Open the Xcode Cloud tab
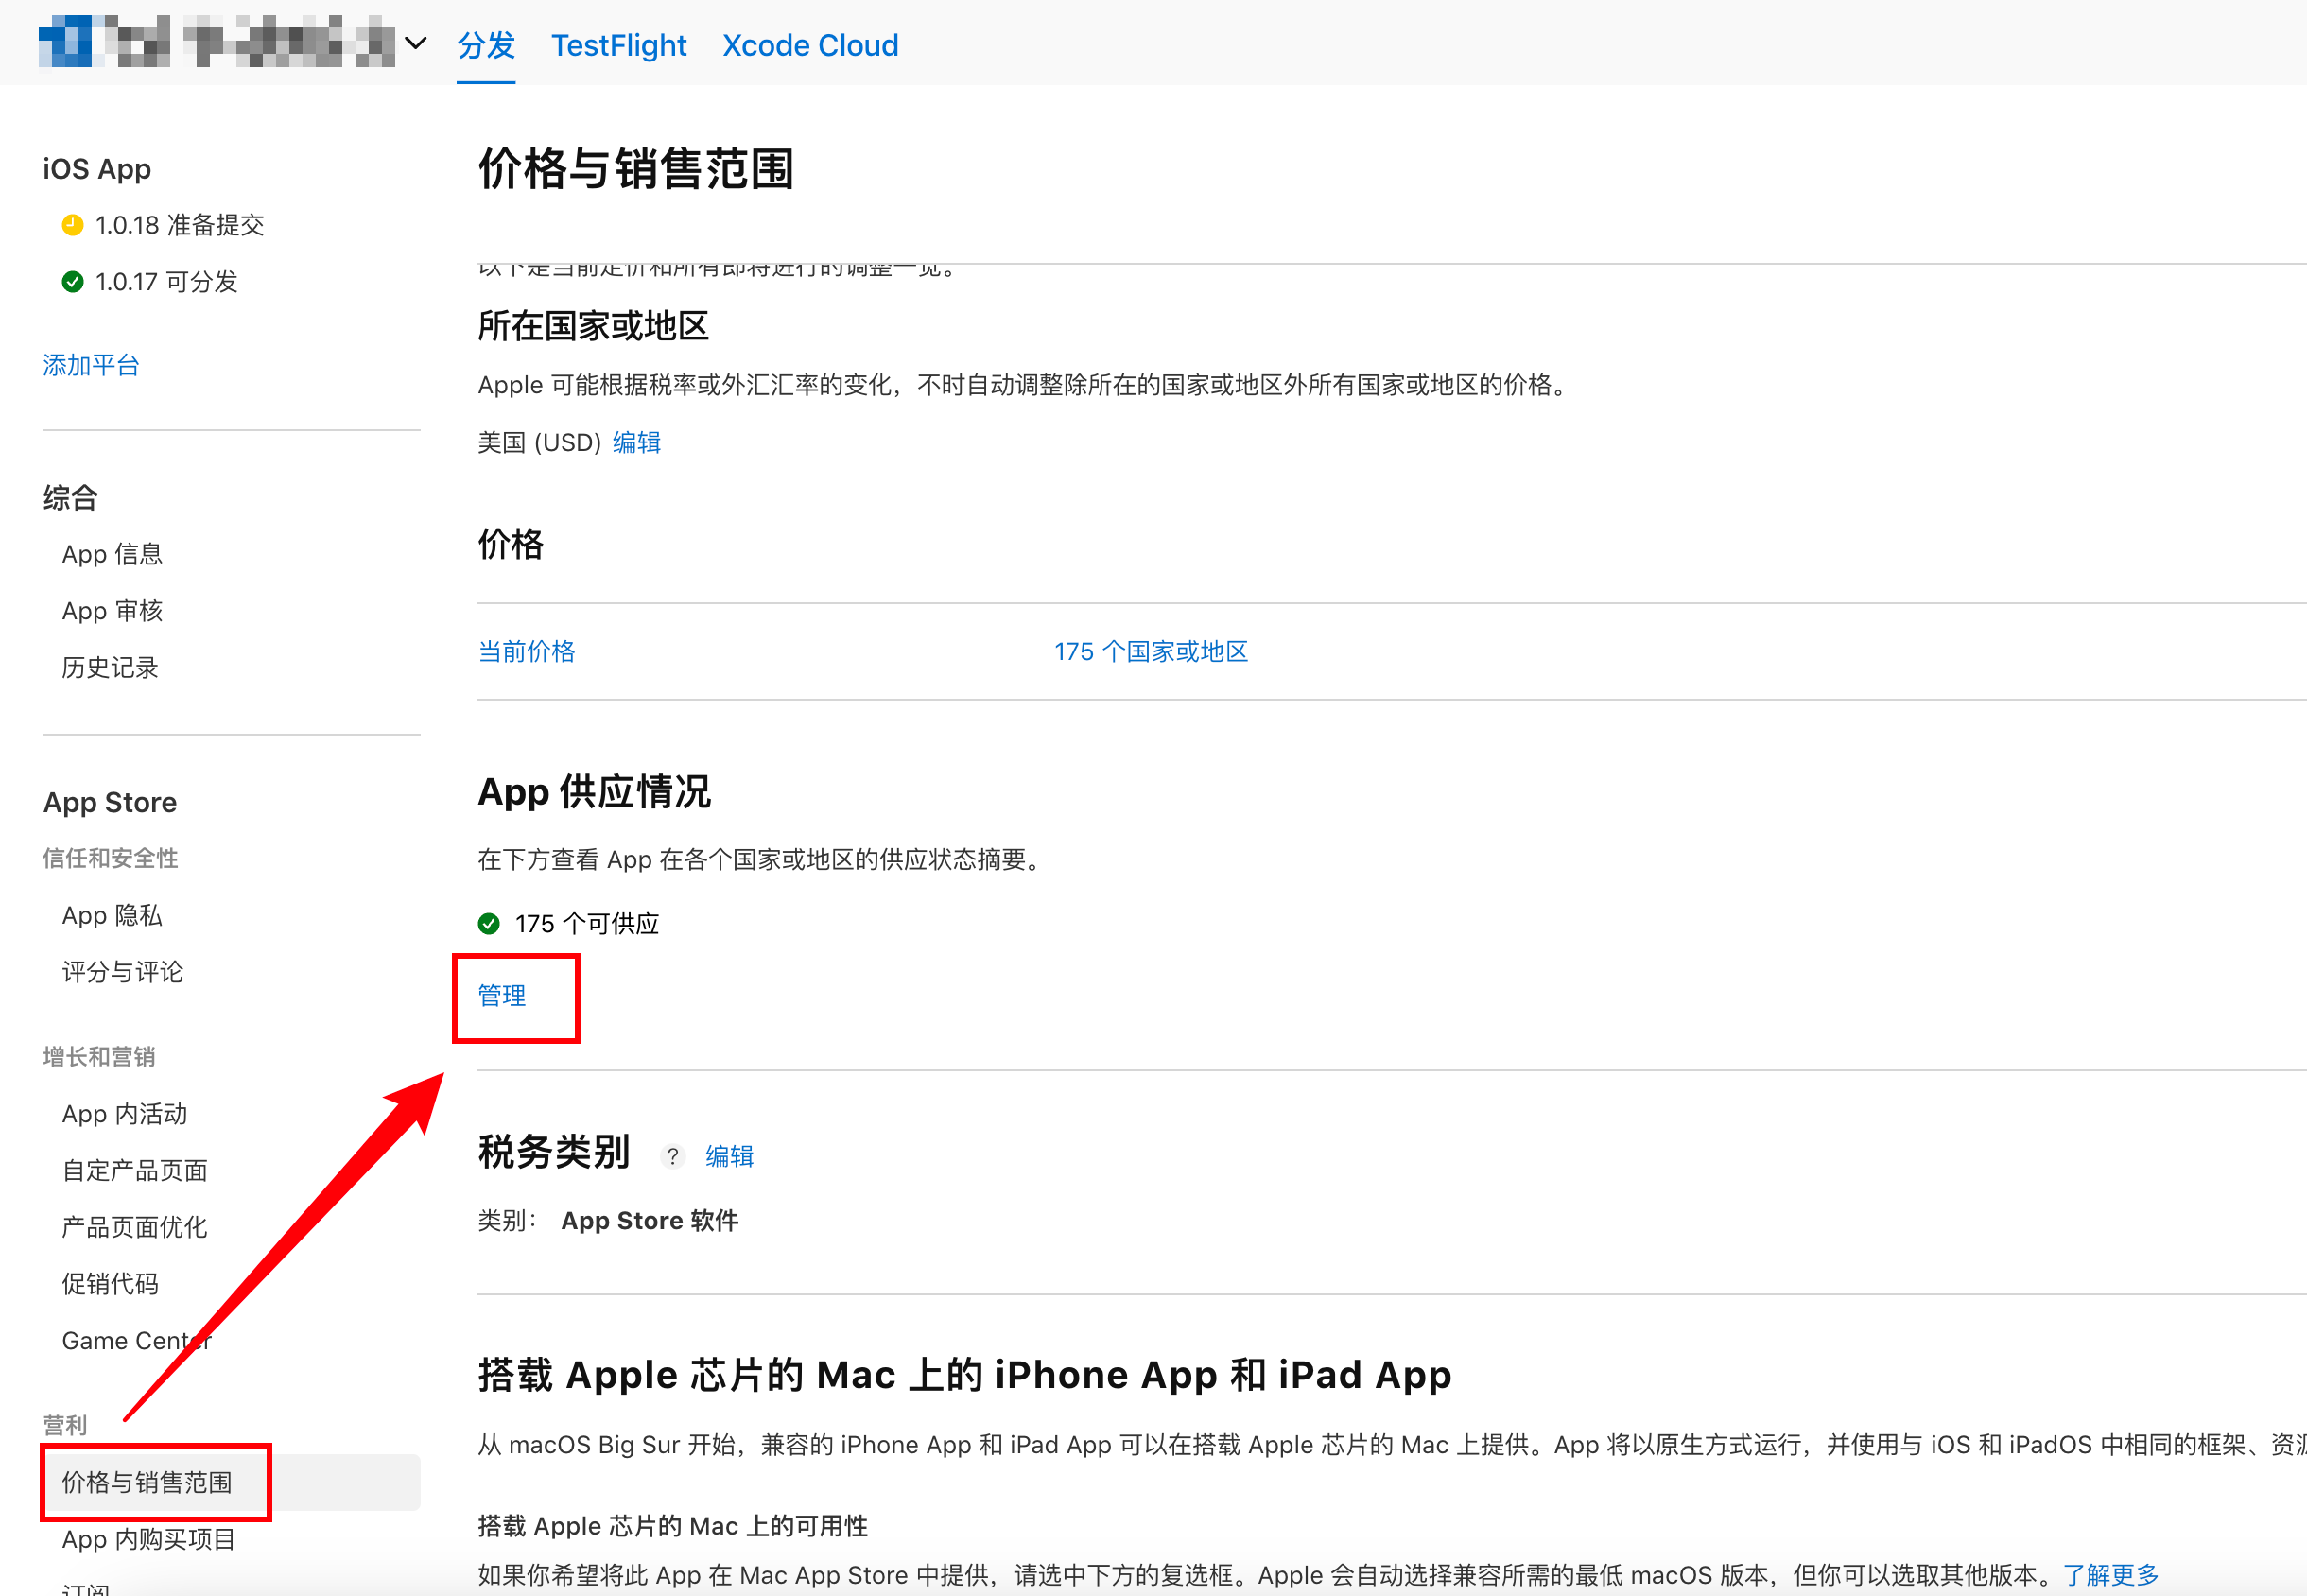 (x=810, y=45)
